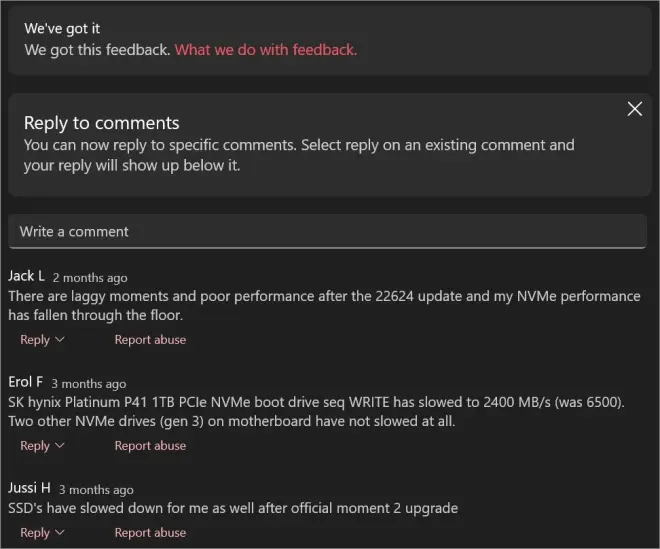Viewport: 660px width, 549px height.
Task: Click Erol F's '3 months ago' timestamp
Action: pyautogui.click(x=89, y=383)
